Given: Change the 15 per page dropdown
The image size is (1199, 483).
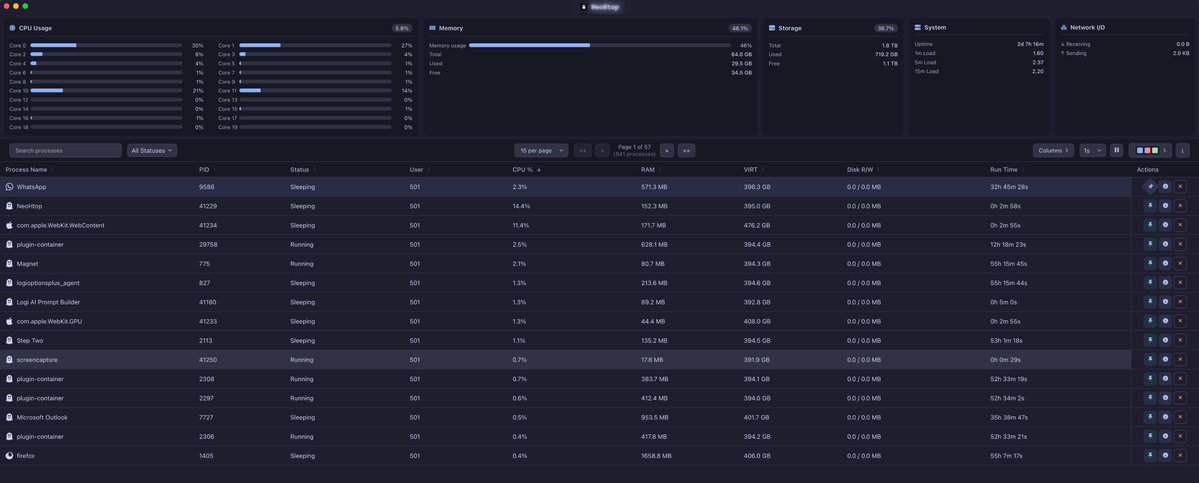Looking at the screenshot, I should click(541, 151).
